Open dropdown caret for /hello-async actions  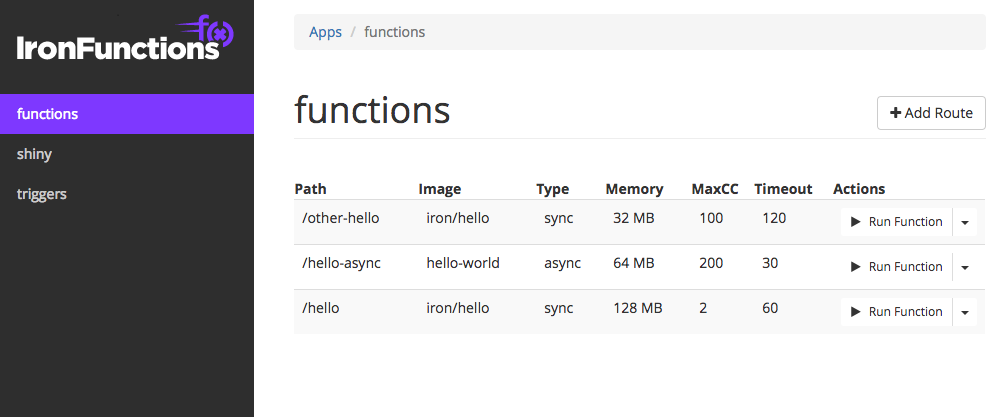[965, 267]
